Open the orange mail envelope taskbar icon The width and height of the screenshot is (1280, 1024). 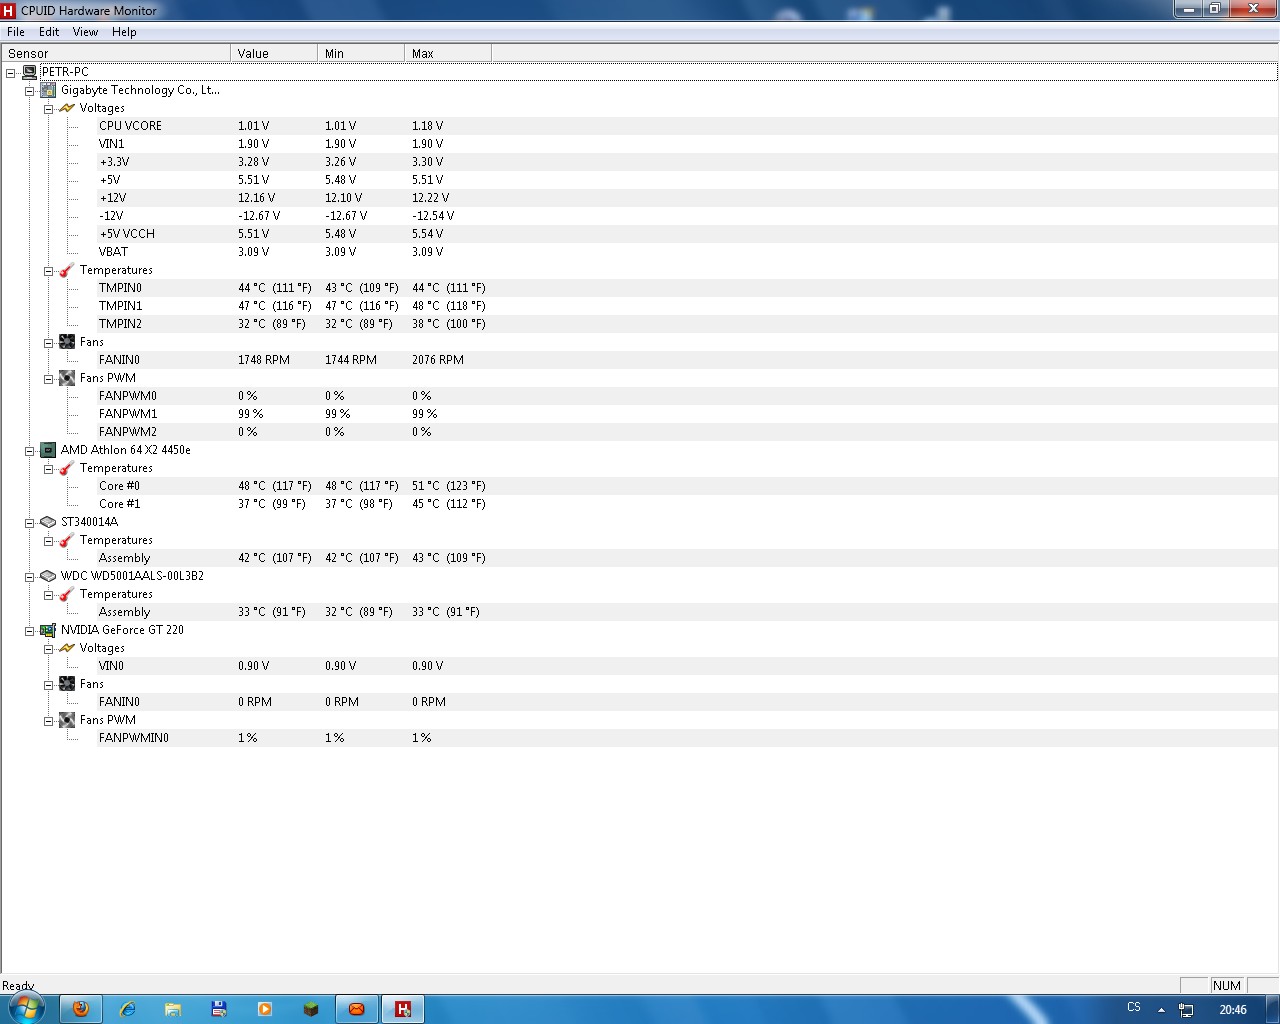coord(356,1009)
